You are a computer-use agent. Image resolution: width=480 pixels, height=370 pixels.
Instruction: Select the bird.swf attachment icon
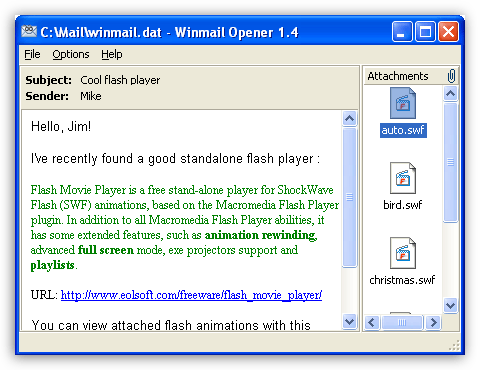[403, 178]
